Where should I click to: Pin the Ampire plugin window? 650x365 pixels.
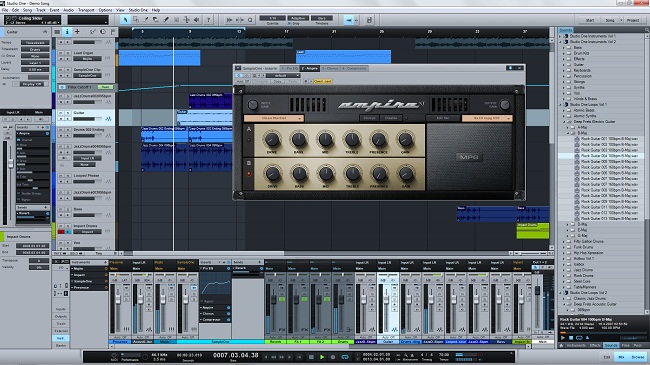510,68
